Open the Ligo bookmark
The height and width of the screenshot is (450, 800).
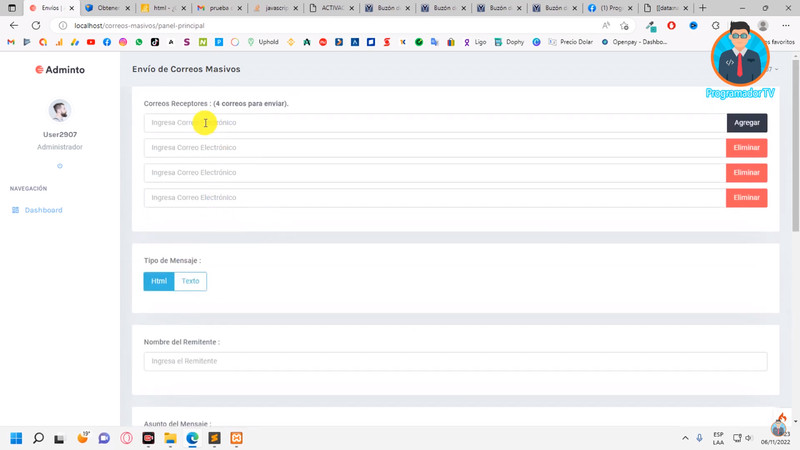pos(474,42)
